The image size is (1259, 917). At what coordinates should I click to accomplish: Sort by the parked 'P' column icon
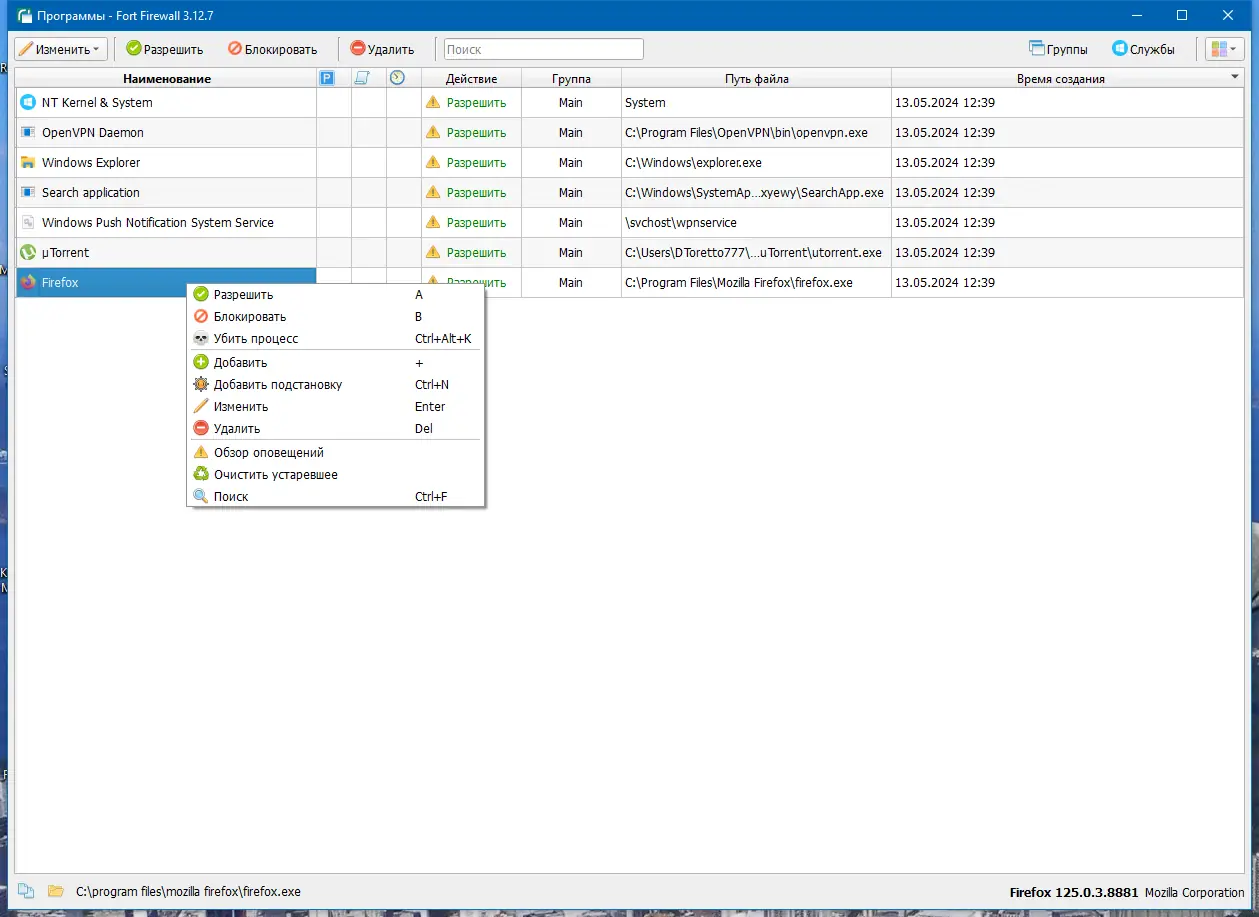(x=326, y=78)
